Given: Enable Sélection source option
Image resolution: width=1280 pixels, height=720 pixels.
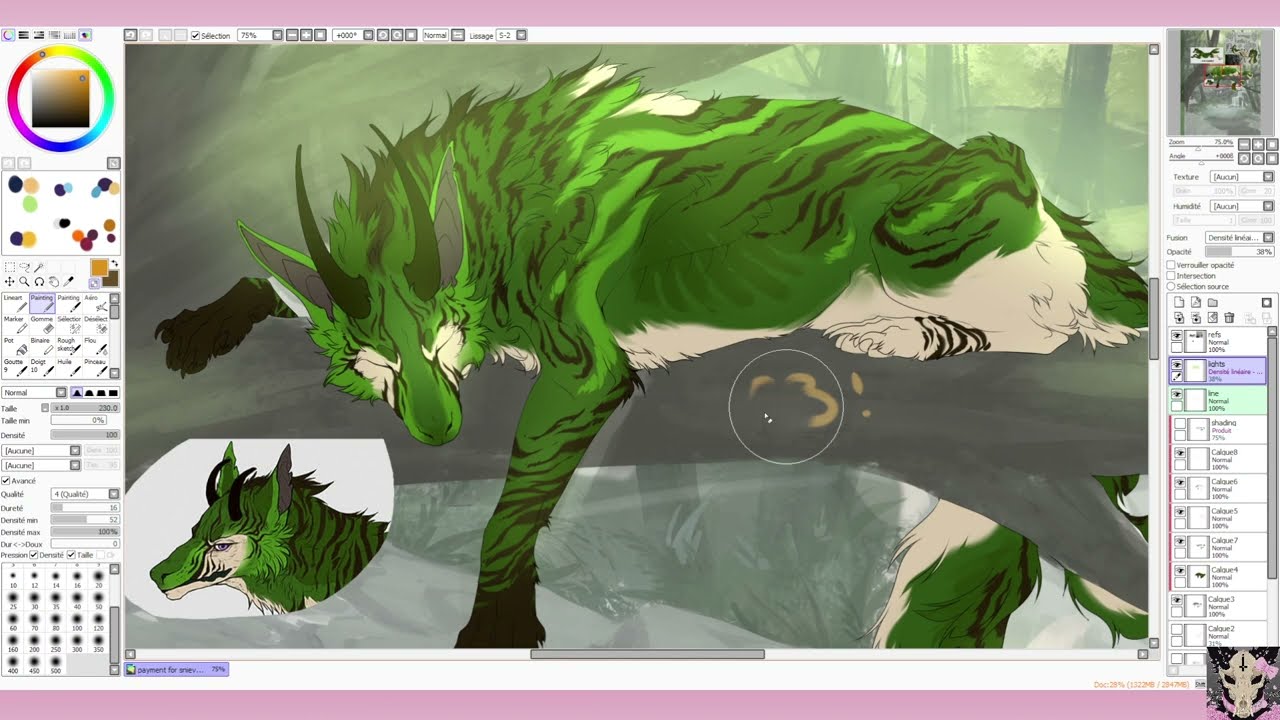Looking at the screenshot, I should tap(1171, 286).
